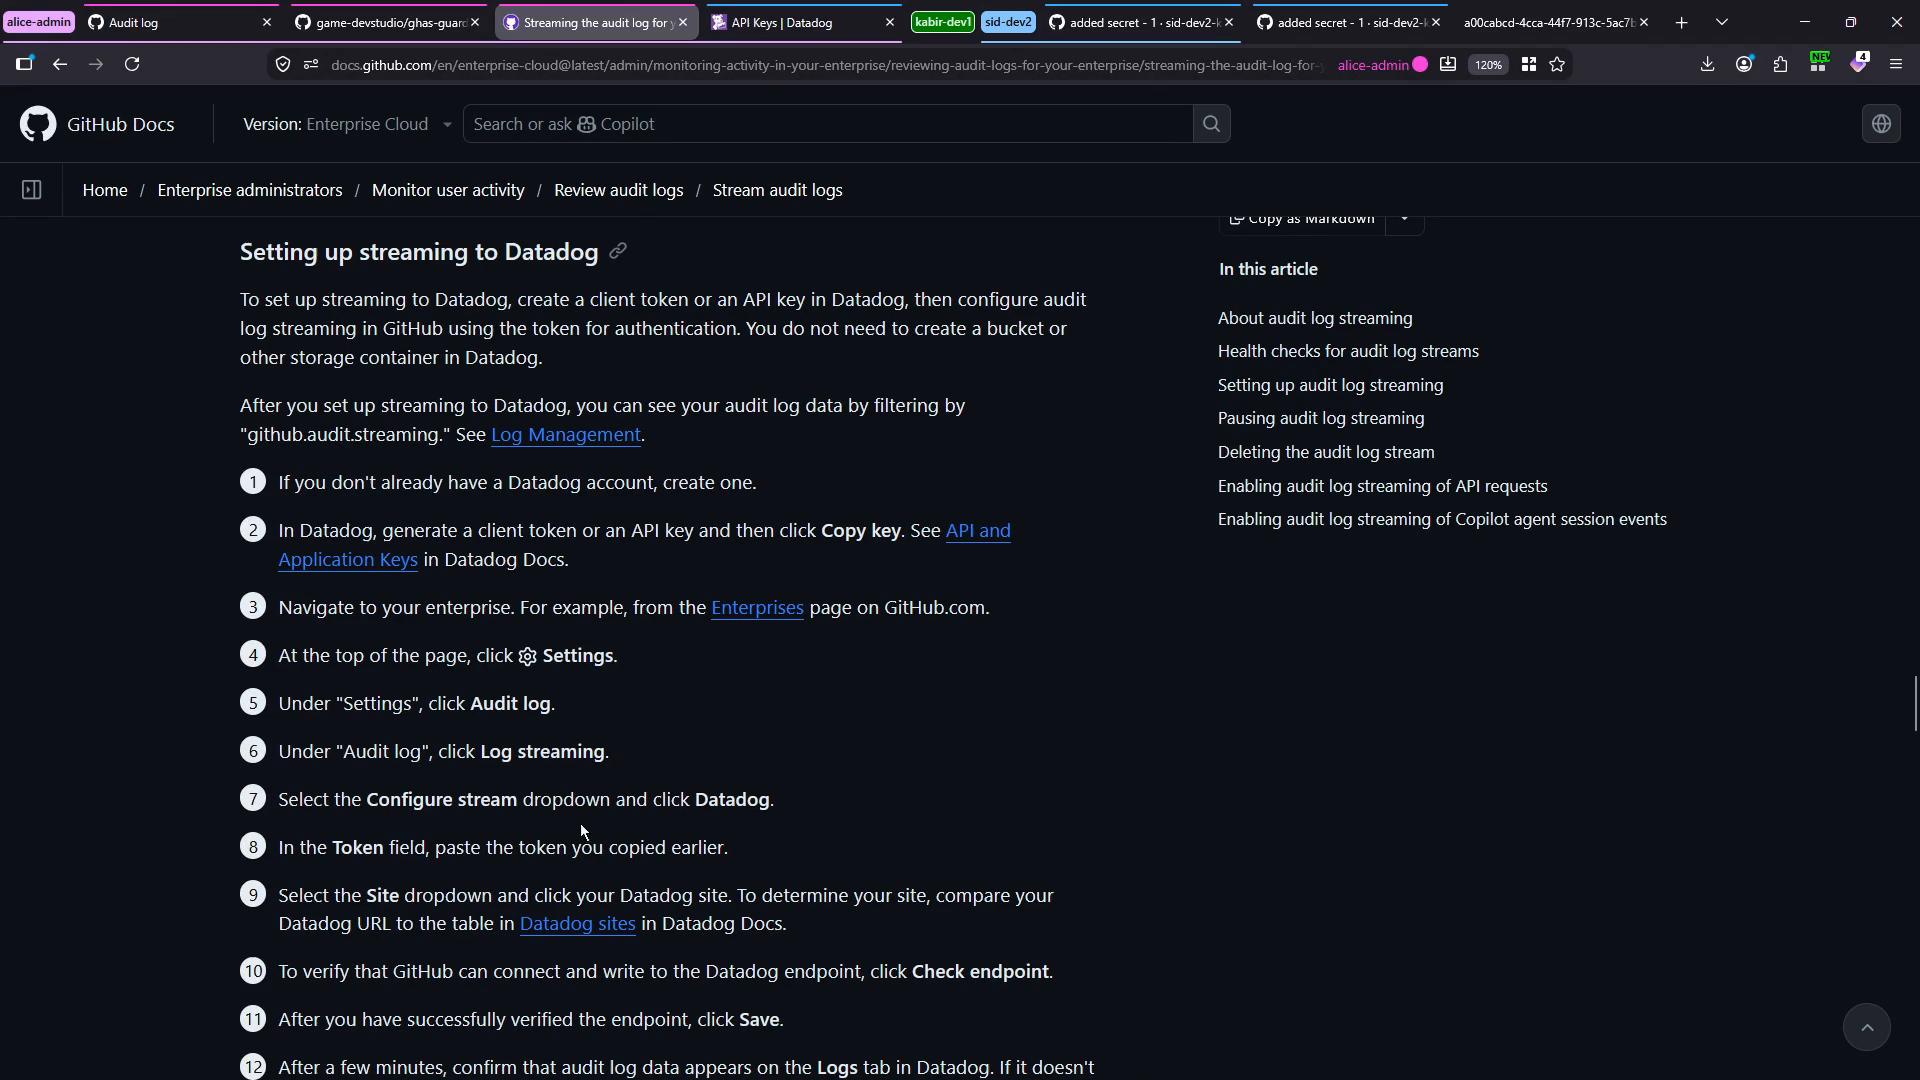Open a new browser tab
Viewport: 1920px width, 1080px height.
click(x=1681, y=22)
